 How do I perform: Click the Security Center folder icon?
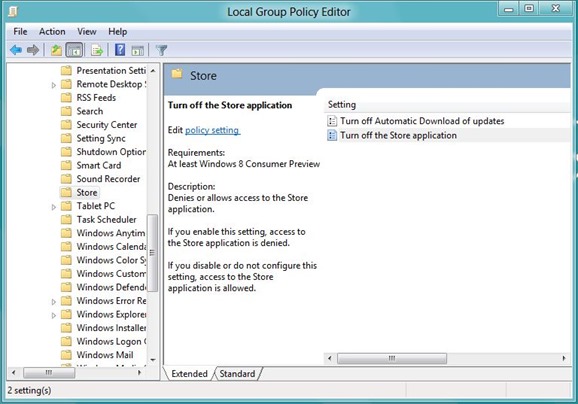(66, 125)
